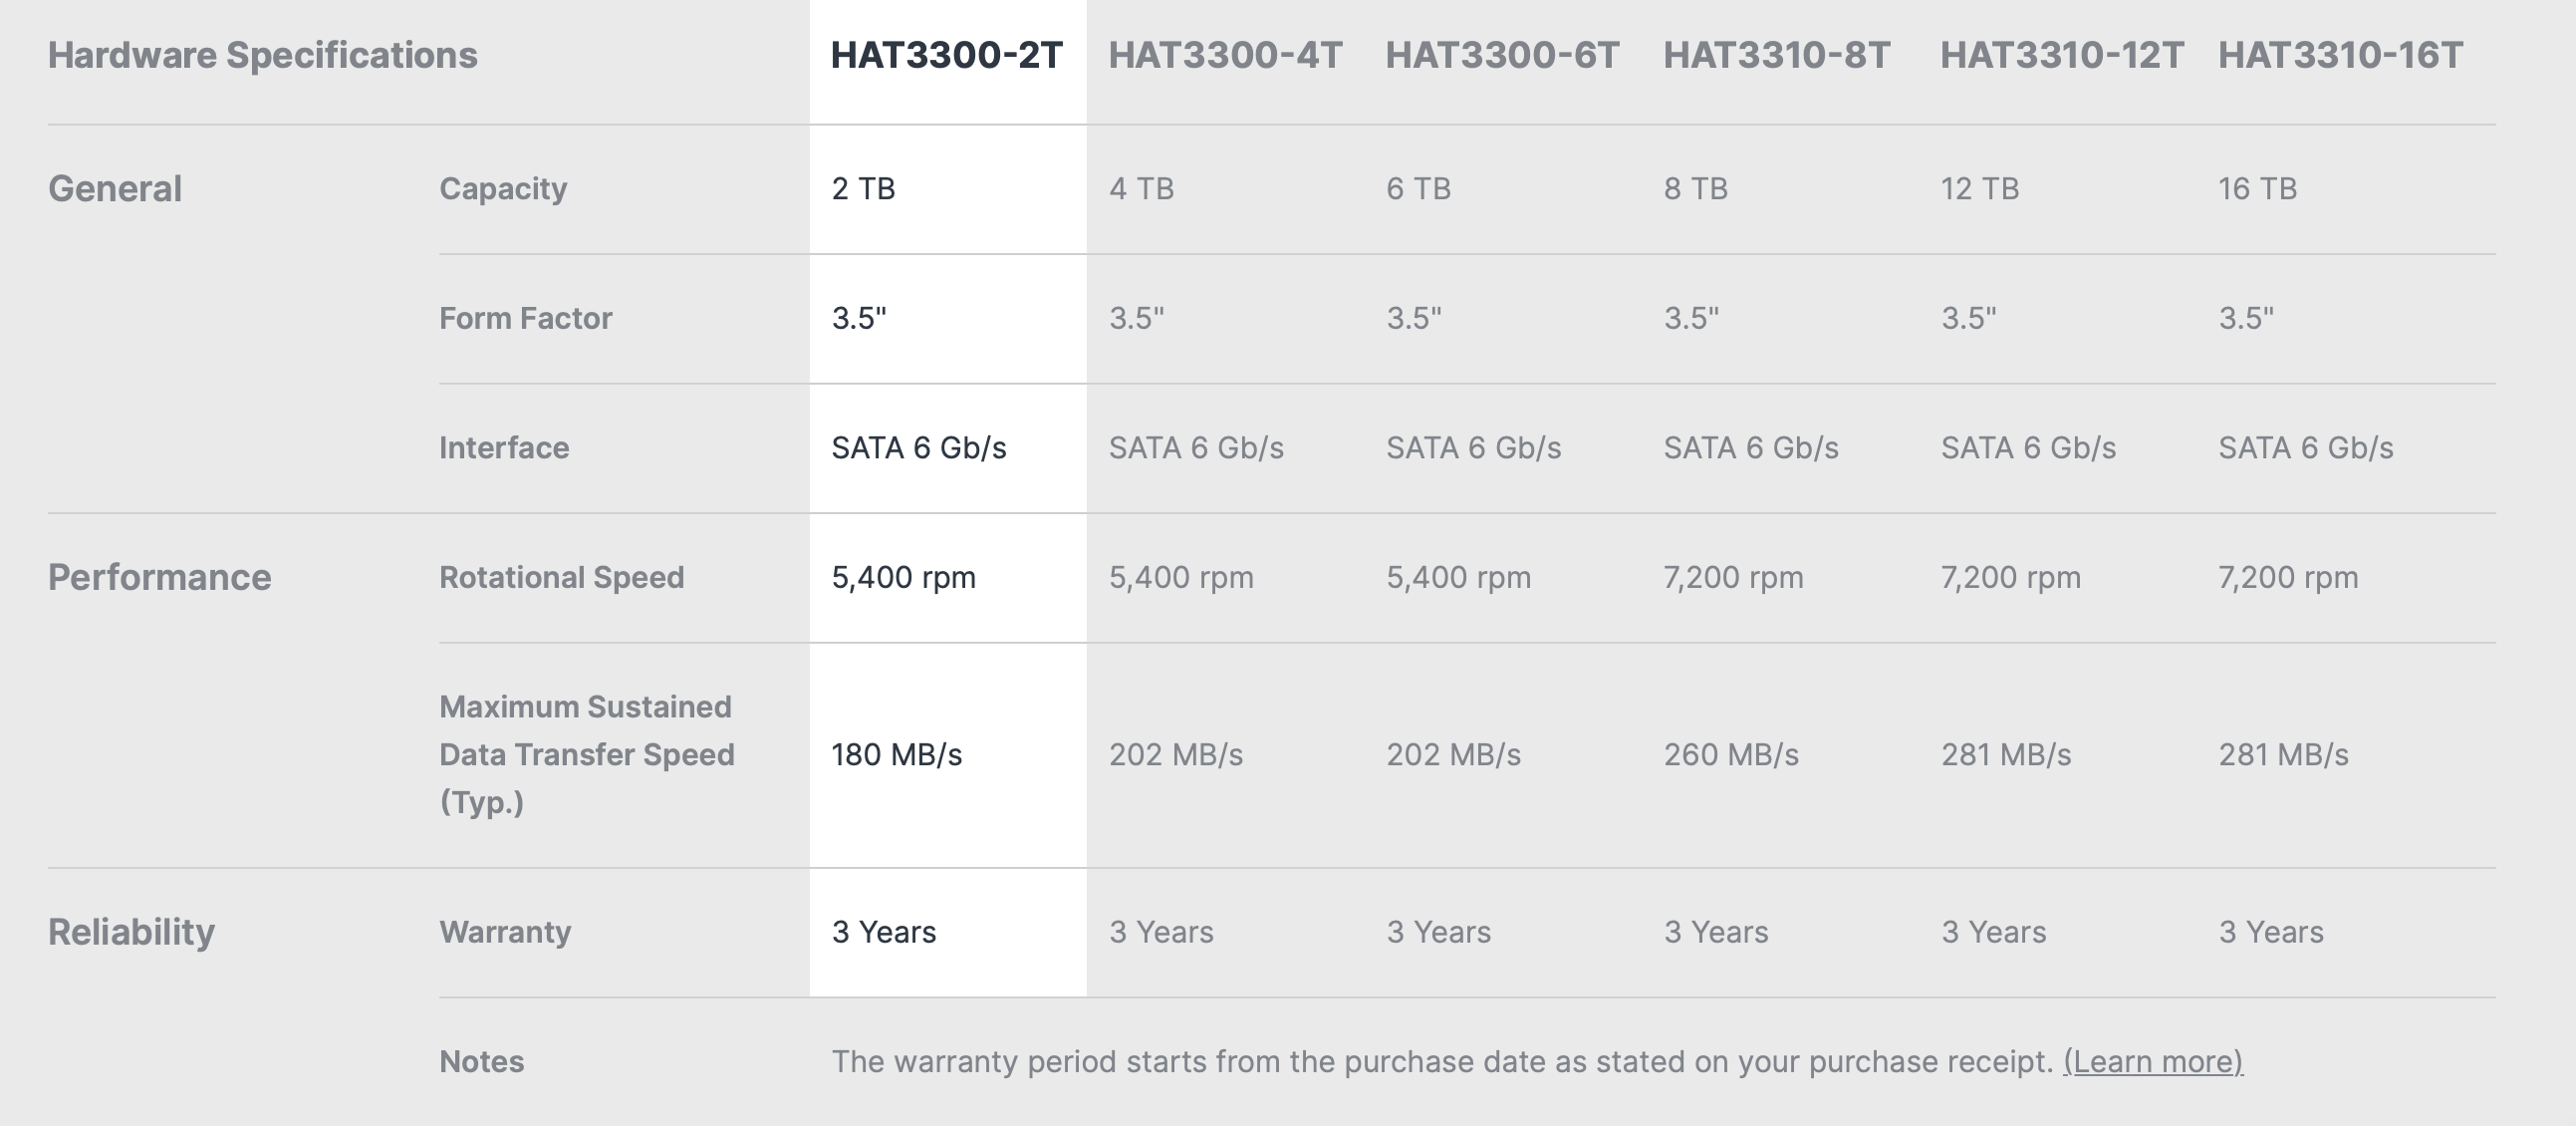Open the Learn more warranty link

tap(2153, 1061)
